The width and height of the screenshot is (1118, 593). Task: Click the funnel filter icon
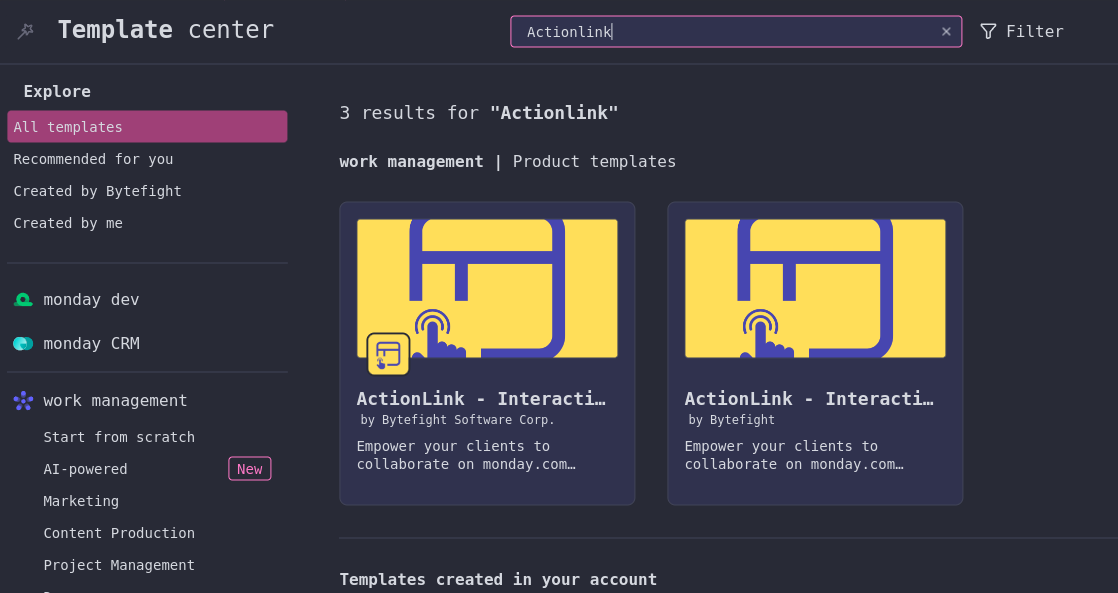(x=988, y=31)
